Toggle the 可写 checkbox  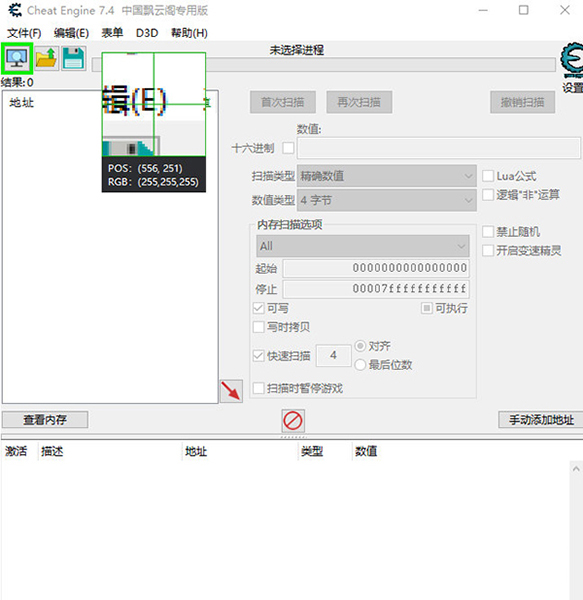pyautogui.click(x=259, y=308)
